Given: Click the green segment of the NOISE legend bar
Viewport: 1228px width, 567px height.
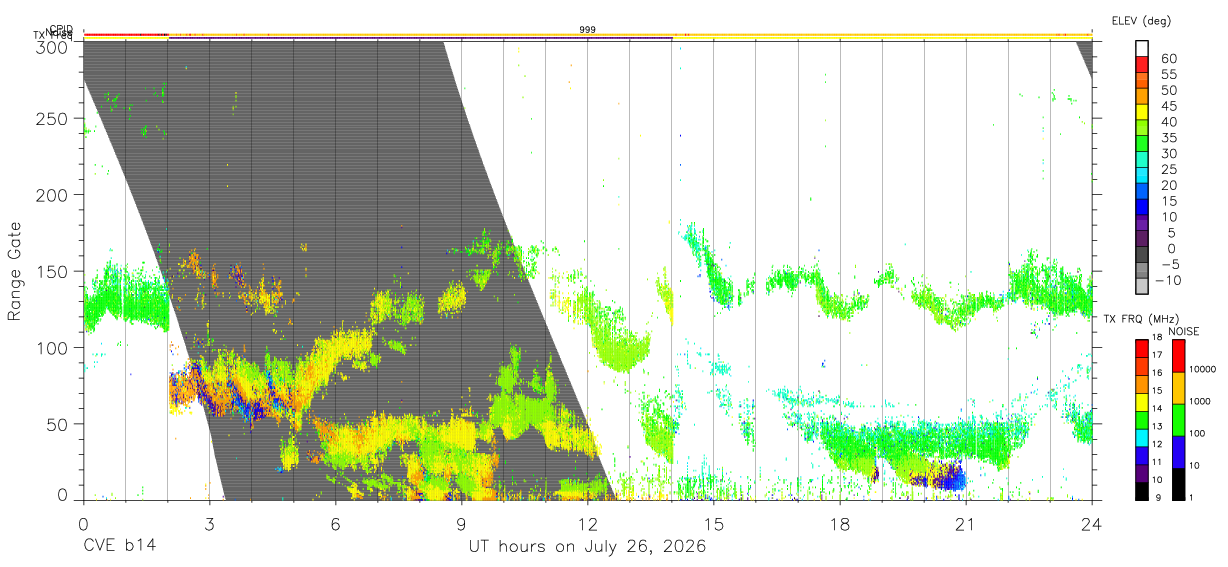Looking at the screenshot, I should pyautogui.click(x=1177, y=420).
